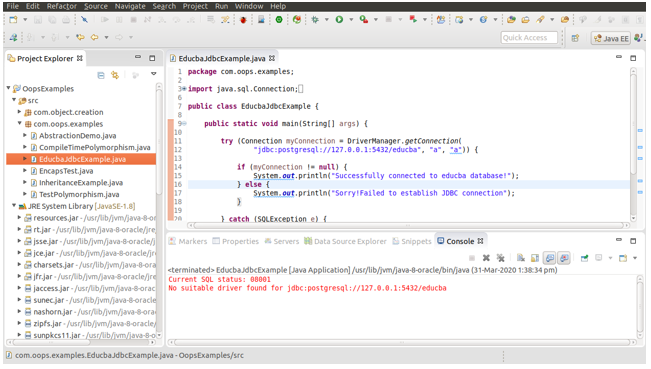Toggle Scroll Lock in Console toolbar
This screenshot has height=369, width=651.
click(x=535, y=258)
